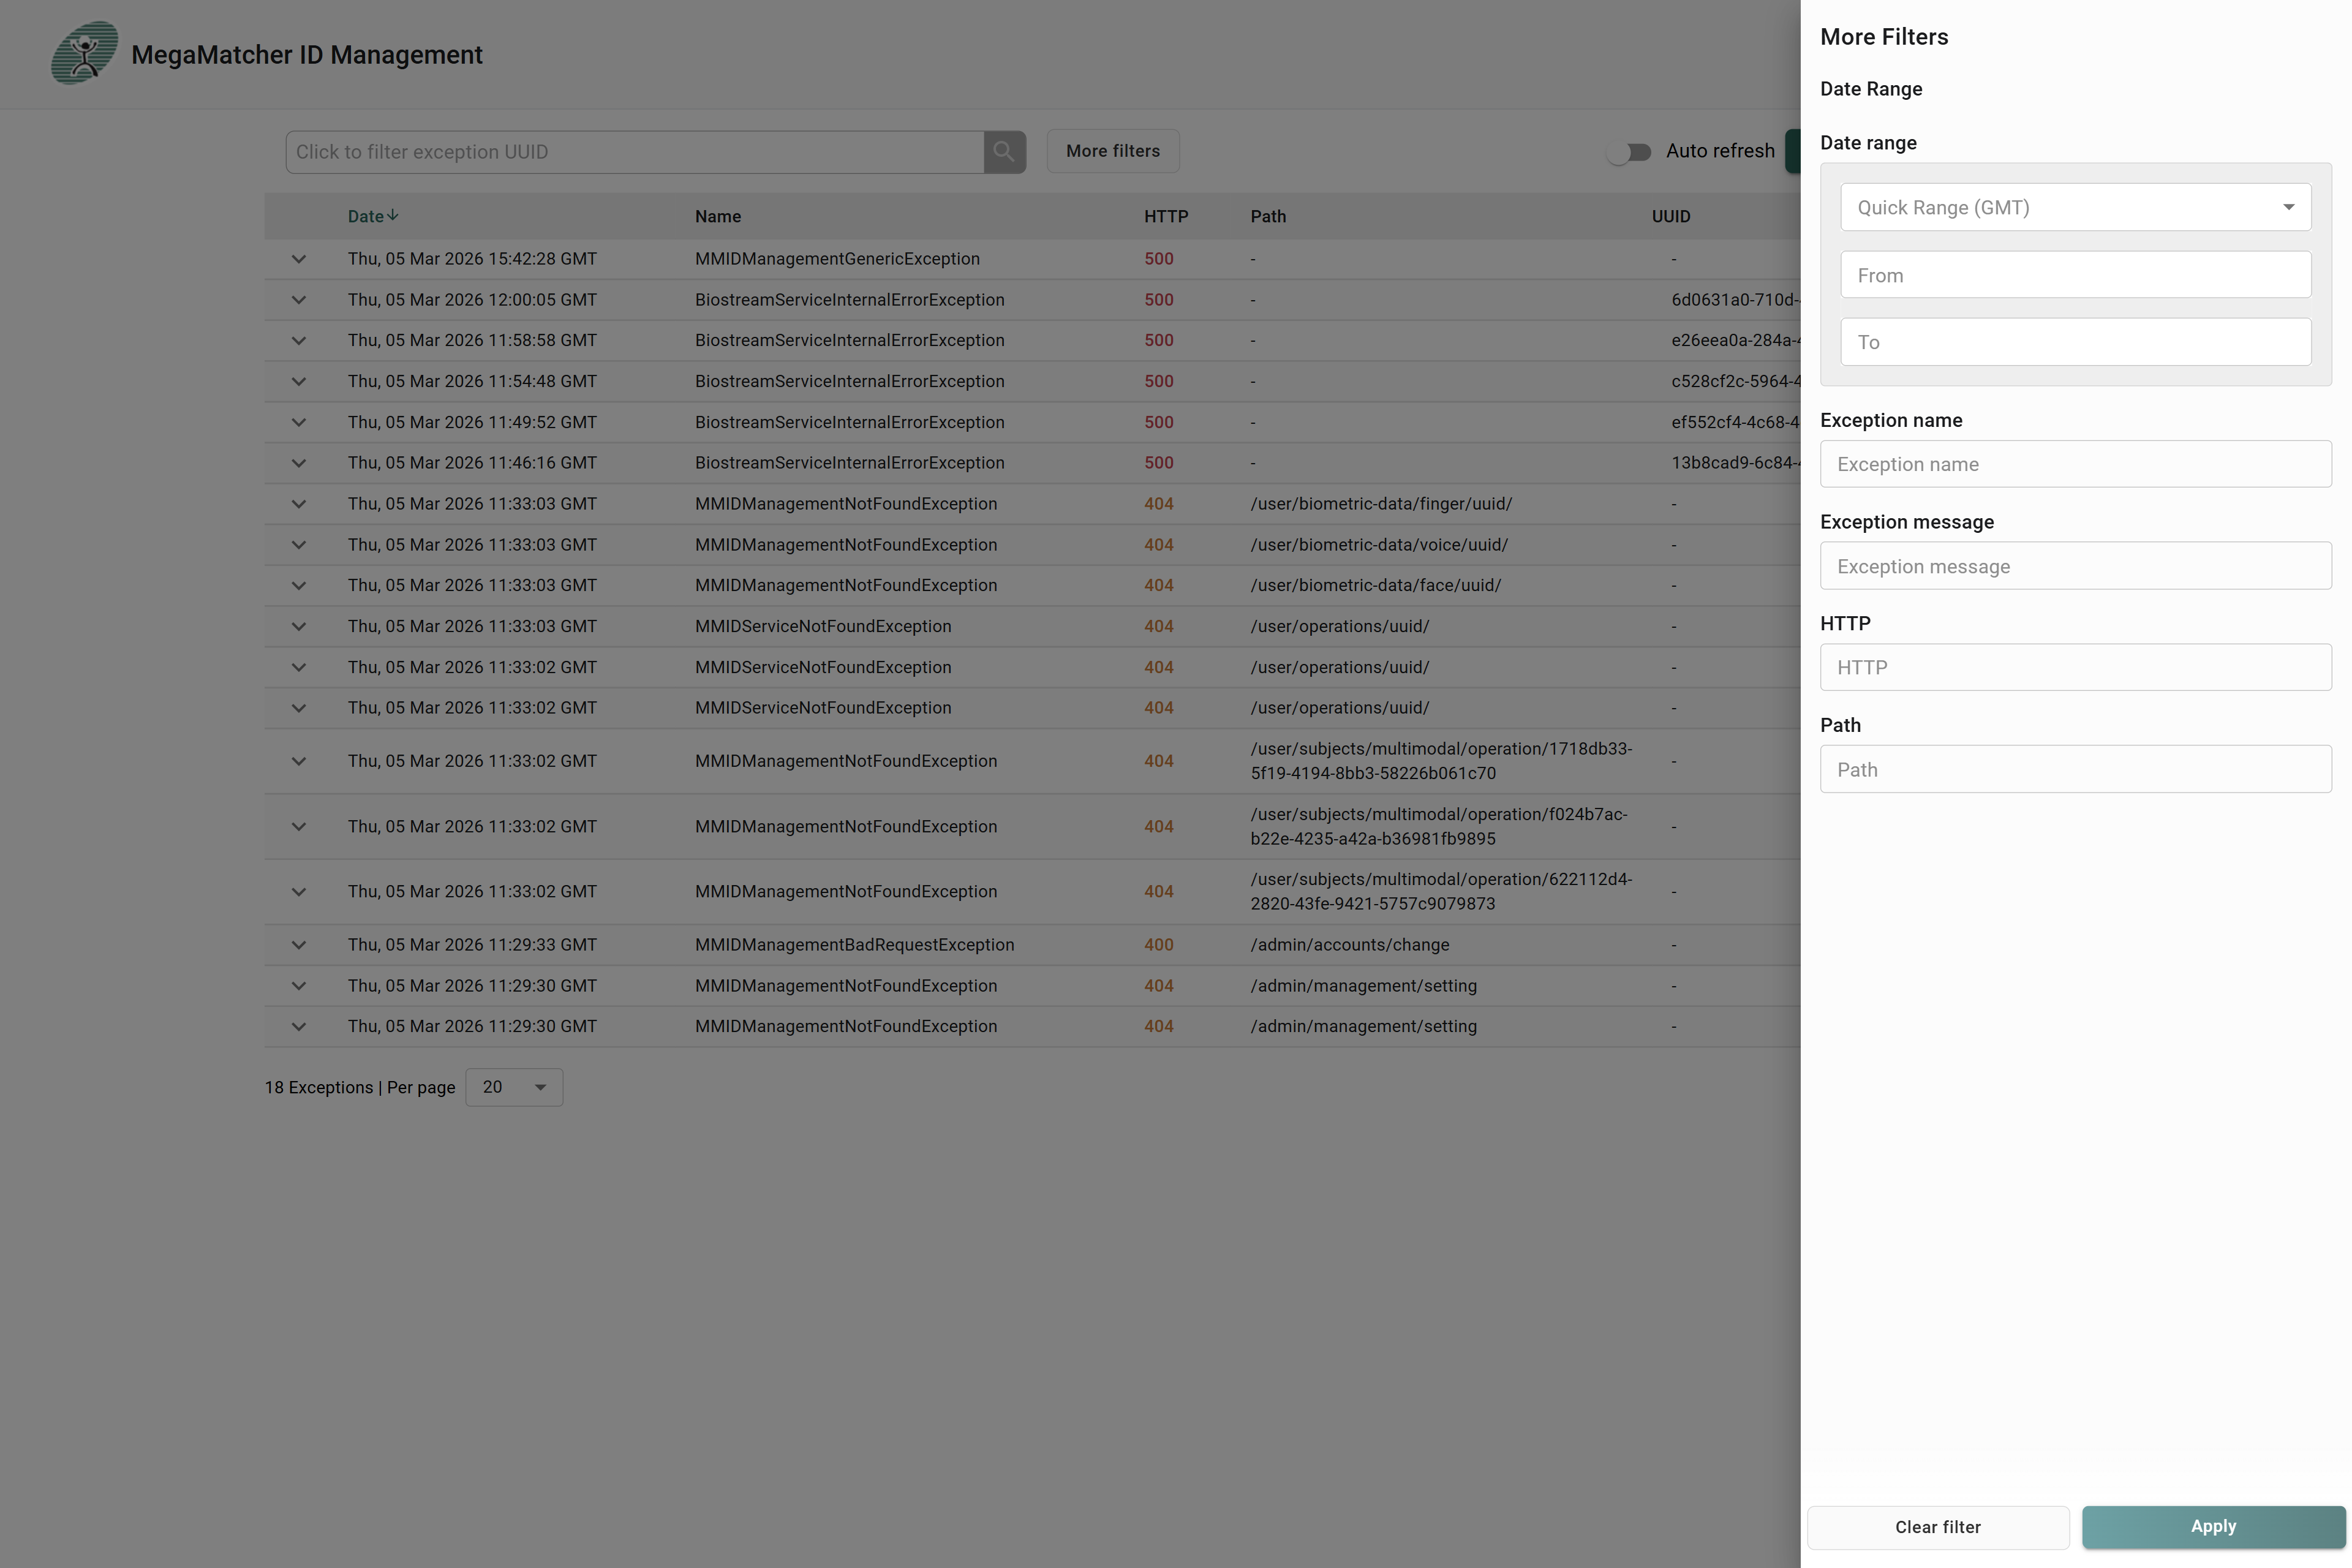Sort by the Date column header

[365, 216]
